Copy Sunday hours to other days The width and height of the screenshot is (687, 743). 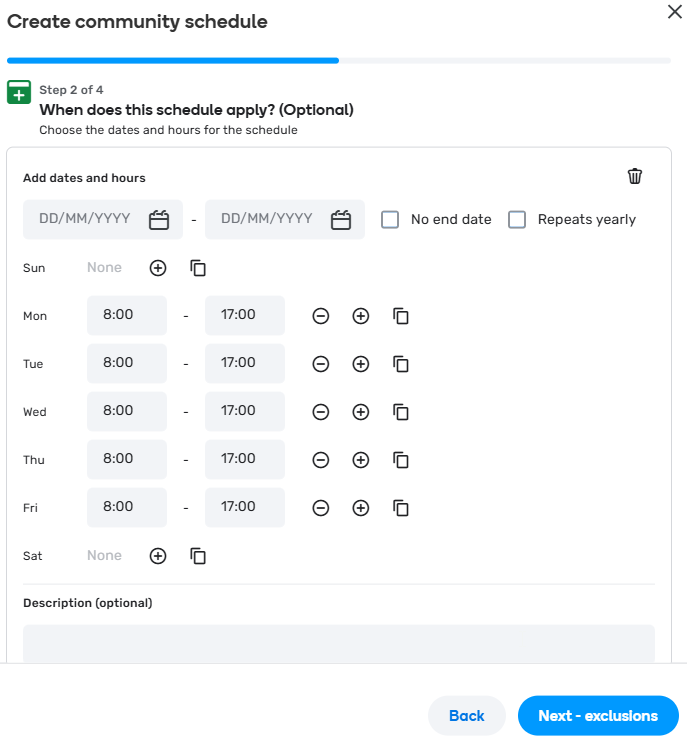click(x=198, y=268)
